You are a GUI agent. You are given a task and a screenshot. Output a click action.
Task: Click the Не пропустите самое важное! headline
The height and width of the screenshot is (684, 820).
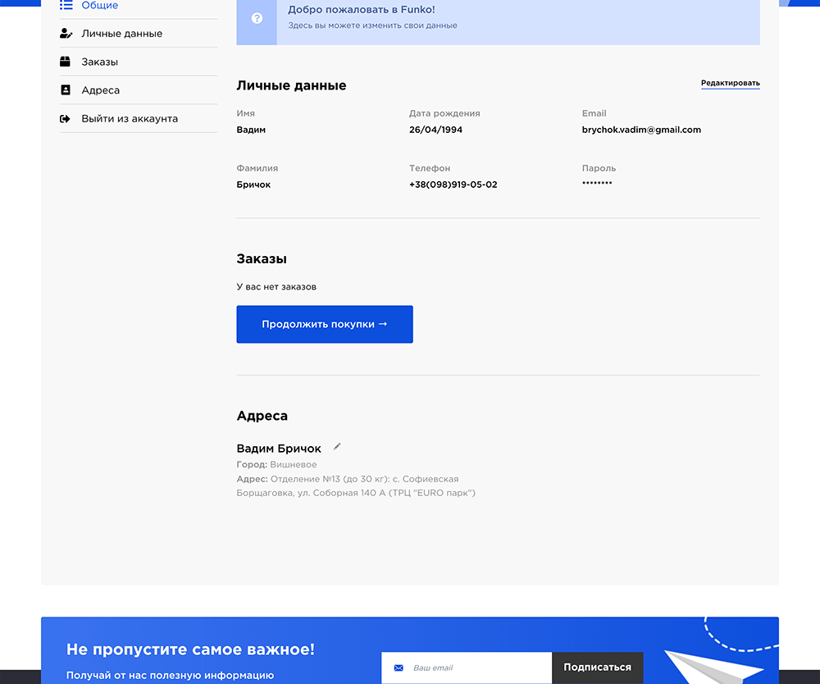coord(190,649)
